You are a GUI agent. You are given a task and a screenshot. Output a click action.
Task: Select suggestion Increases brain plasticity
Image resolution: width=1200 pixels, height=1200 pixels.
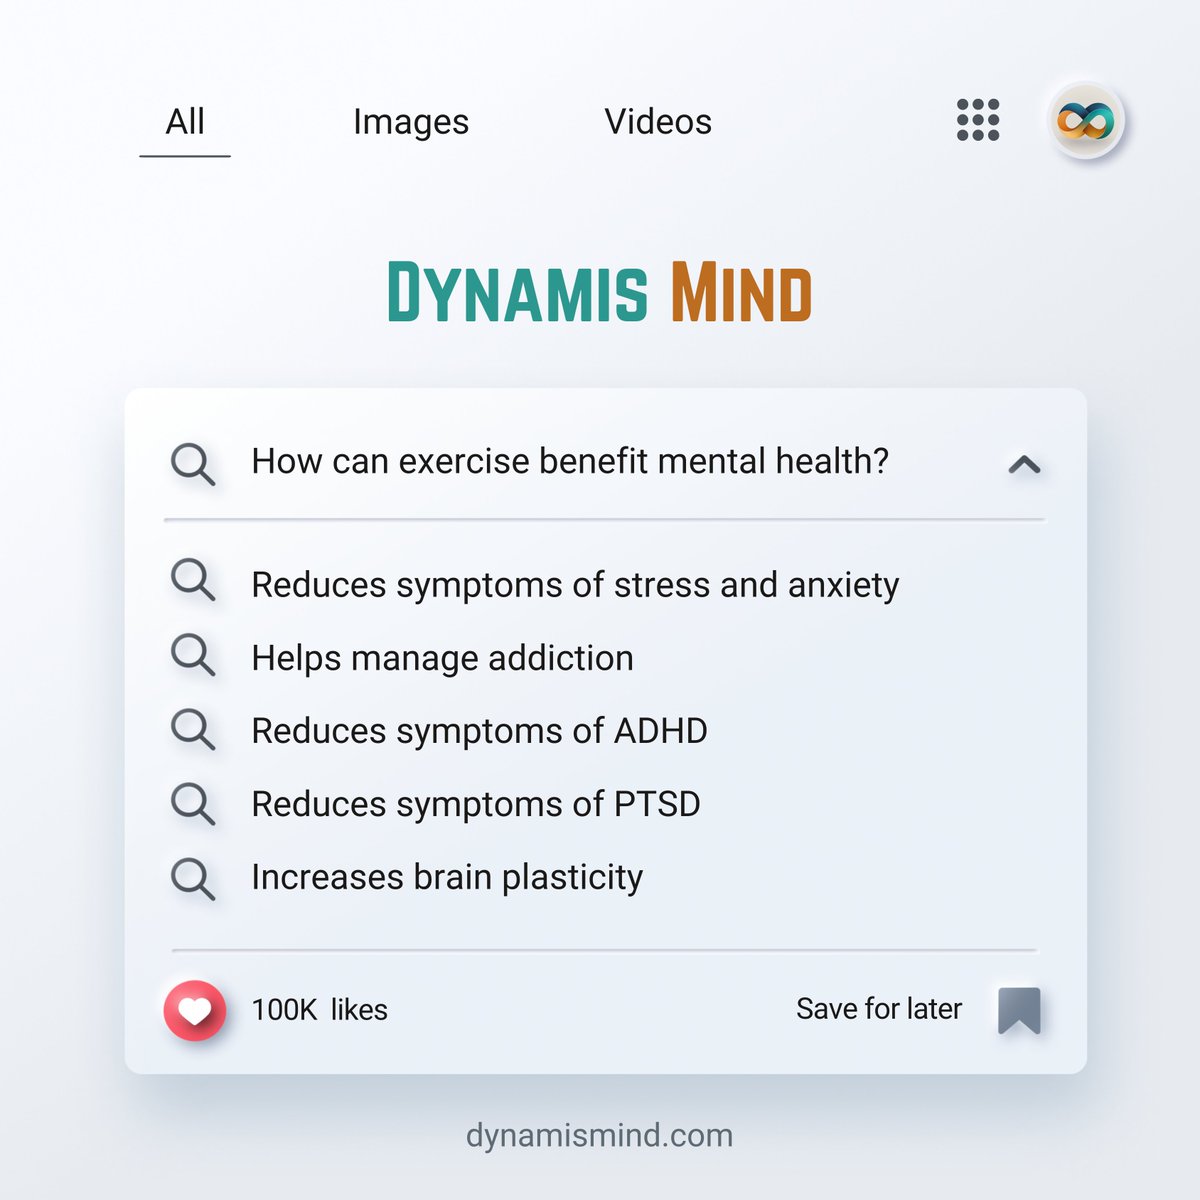(447, 877)
